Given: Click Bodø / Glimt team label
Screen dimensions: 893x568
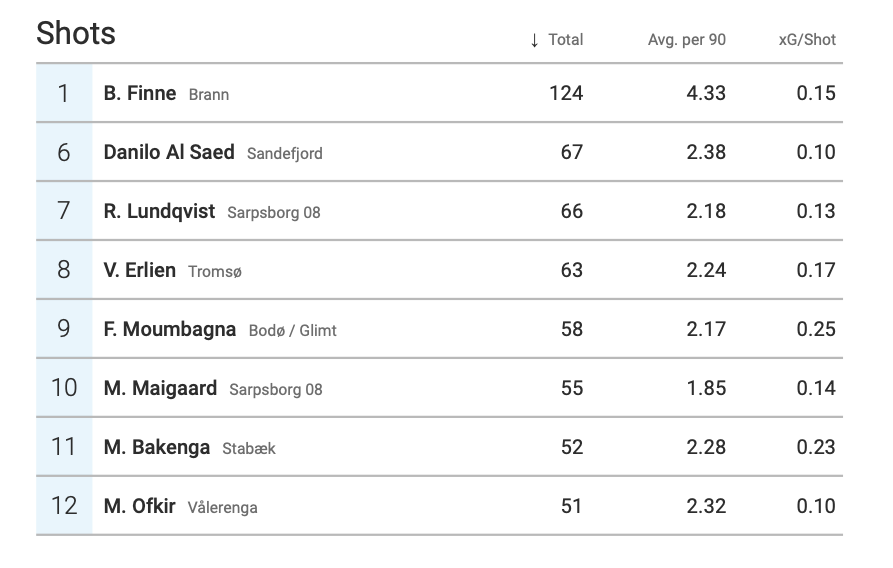Looking at the screenshot, I should pos(293,331).
